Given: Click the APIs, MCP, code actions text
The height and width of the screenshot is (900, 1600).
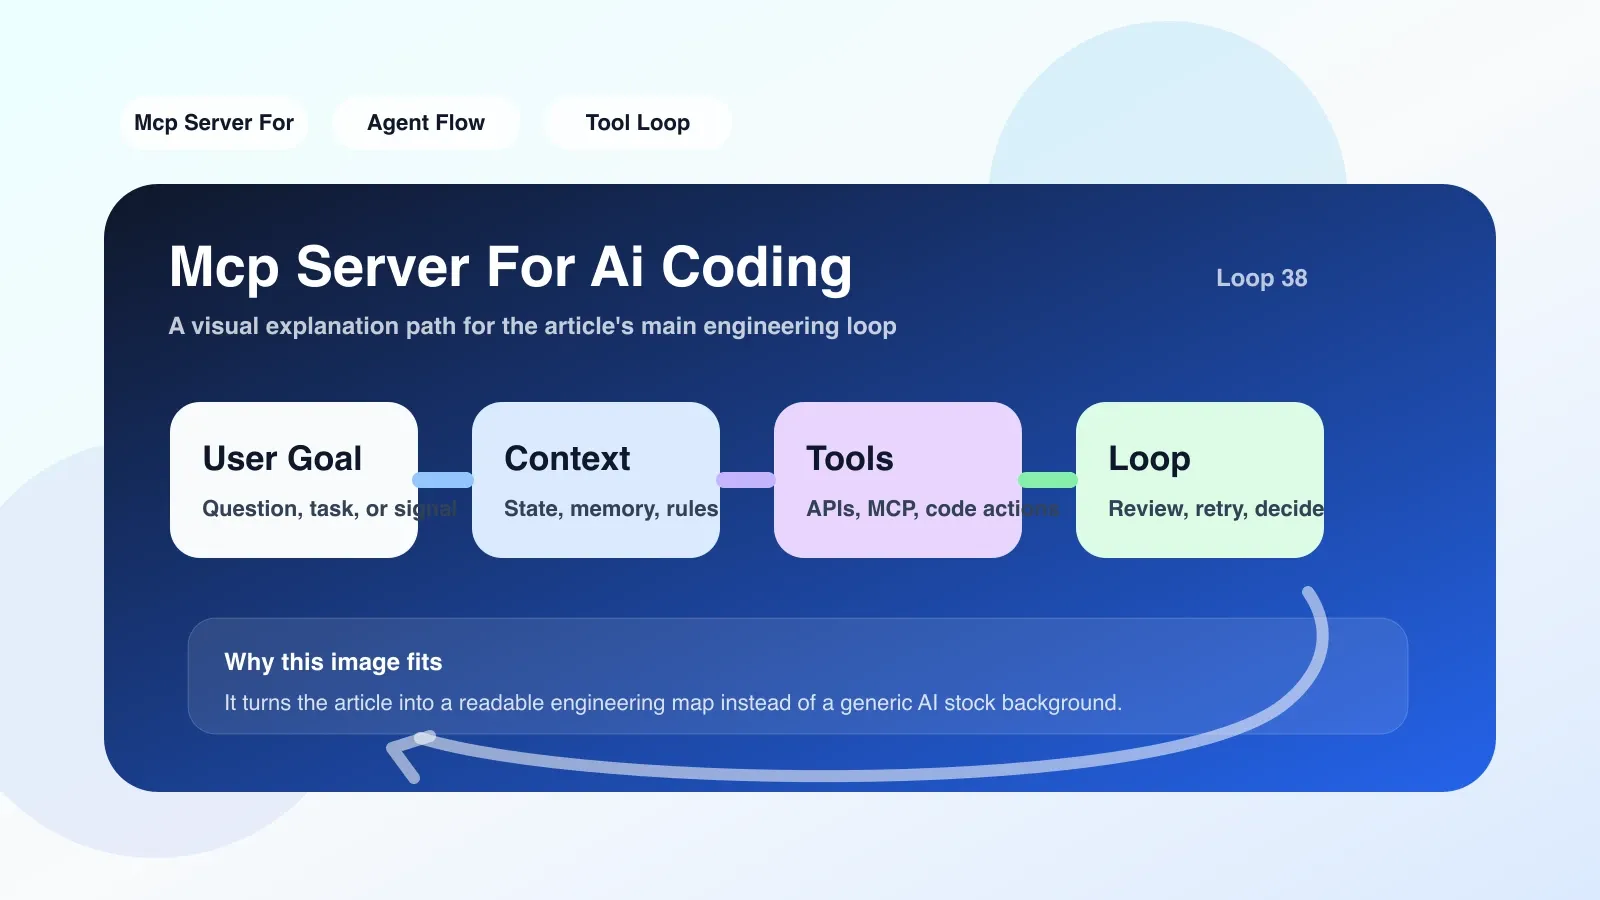Looking at the screenshot, I should (933, 509).
